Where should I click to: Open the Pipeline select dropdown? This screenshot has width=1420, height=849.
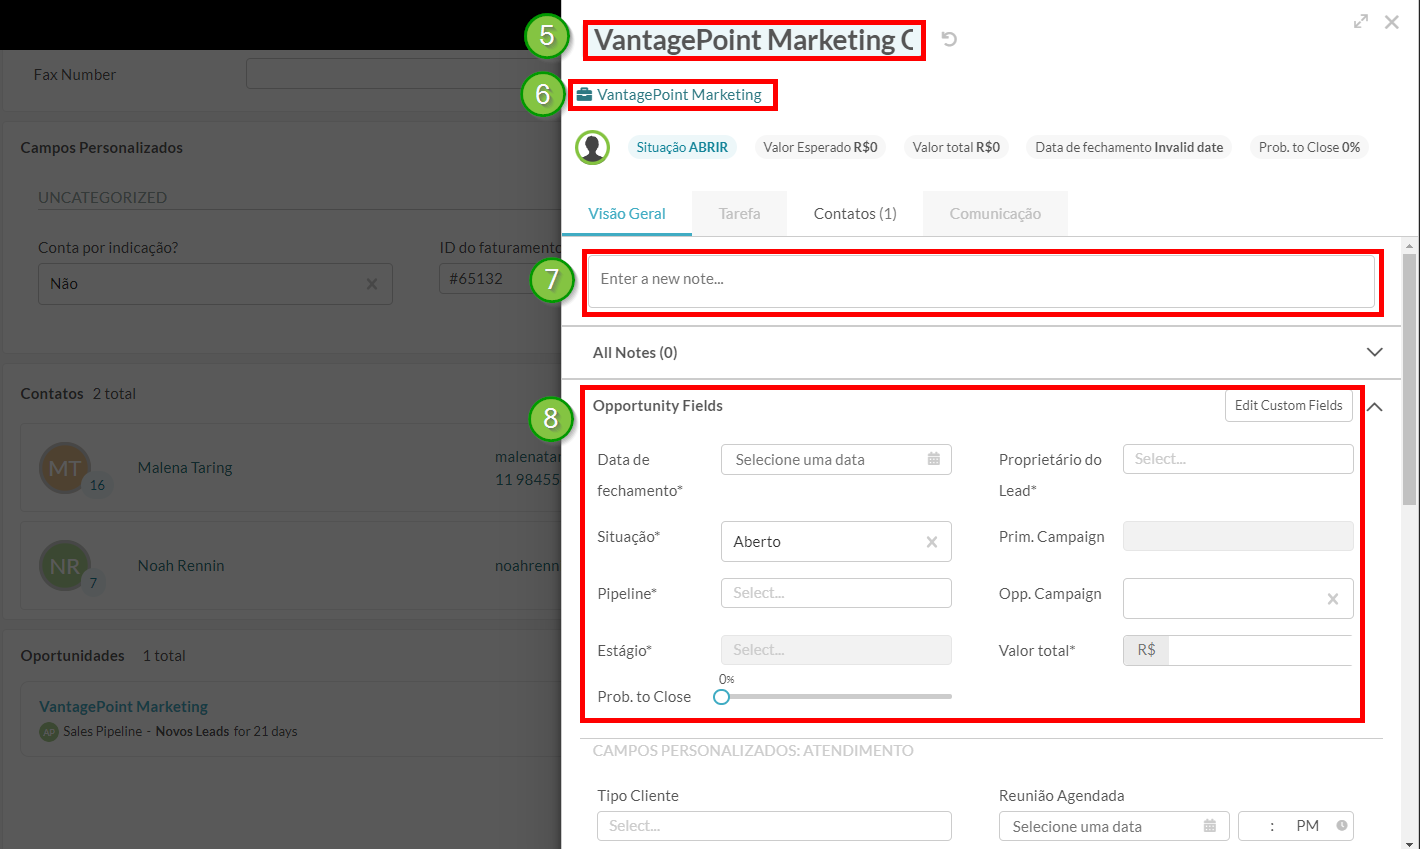point(836,593)
